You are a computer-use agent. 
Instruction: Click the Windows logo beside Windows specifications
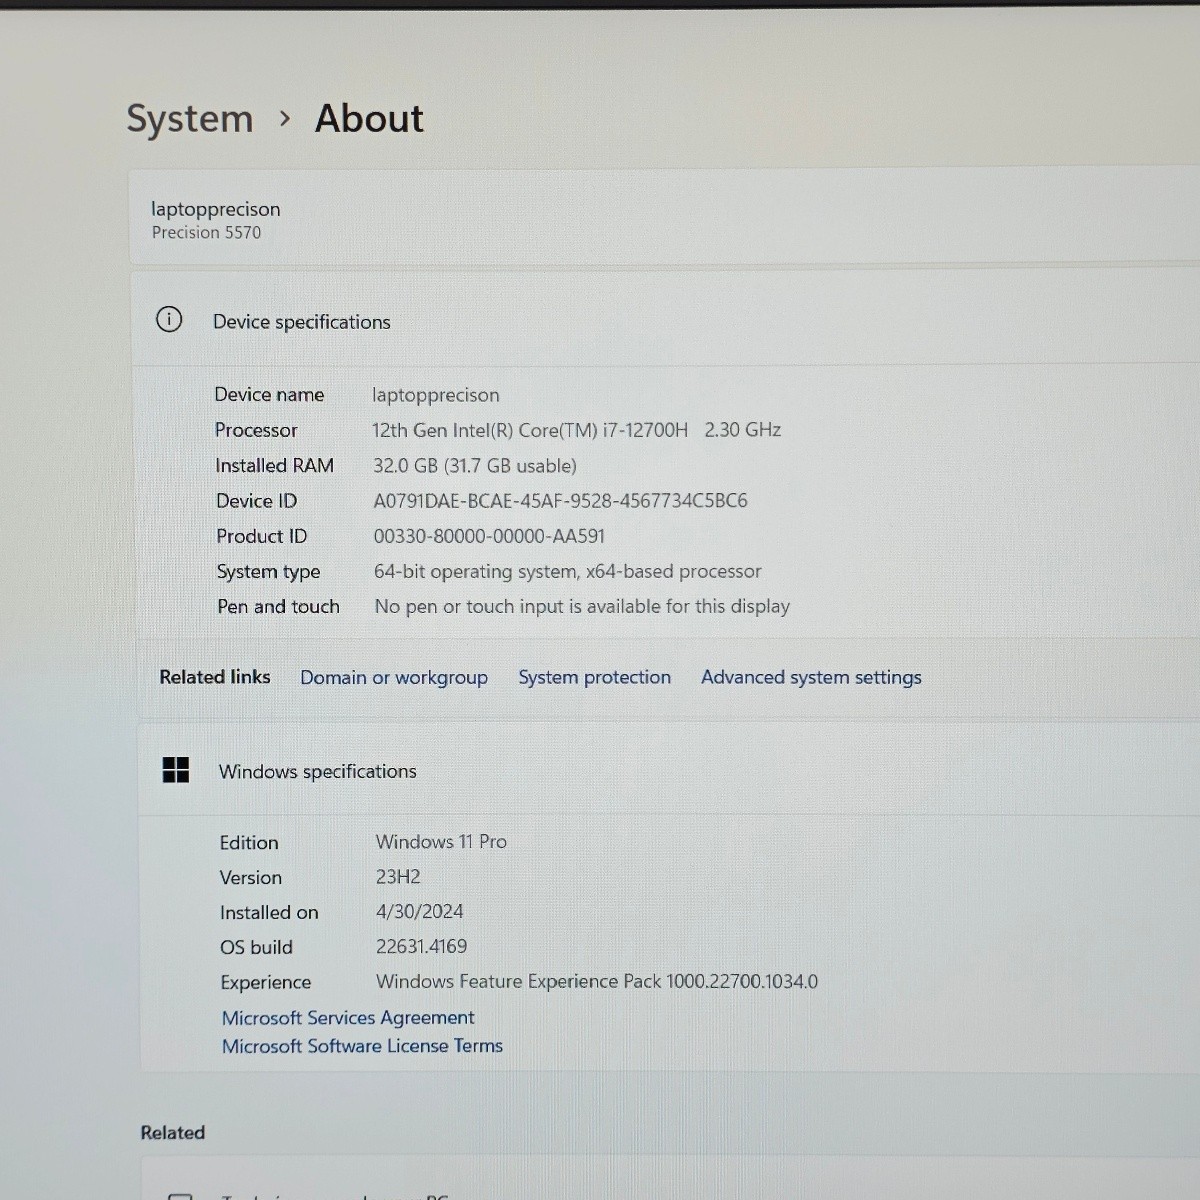point(176,770)
